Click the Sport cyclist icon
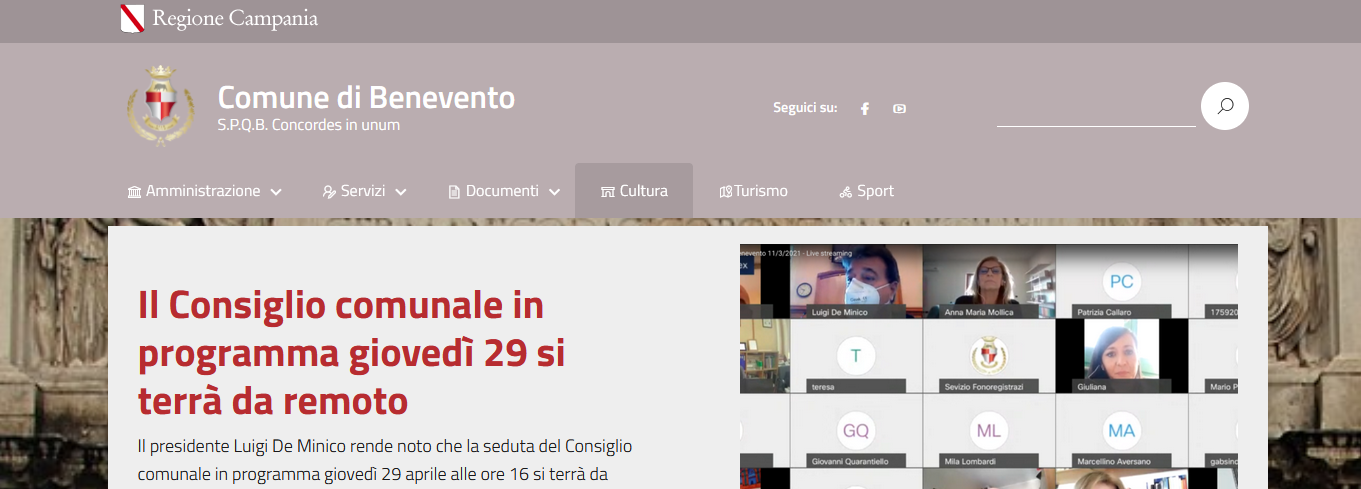The image size is (1361, 489). [x=846, y=192]
